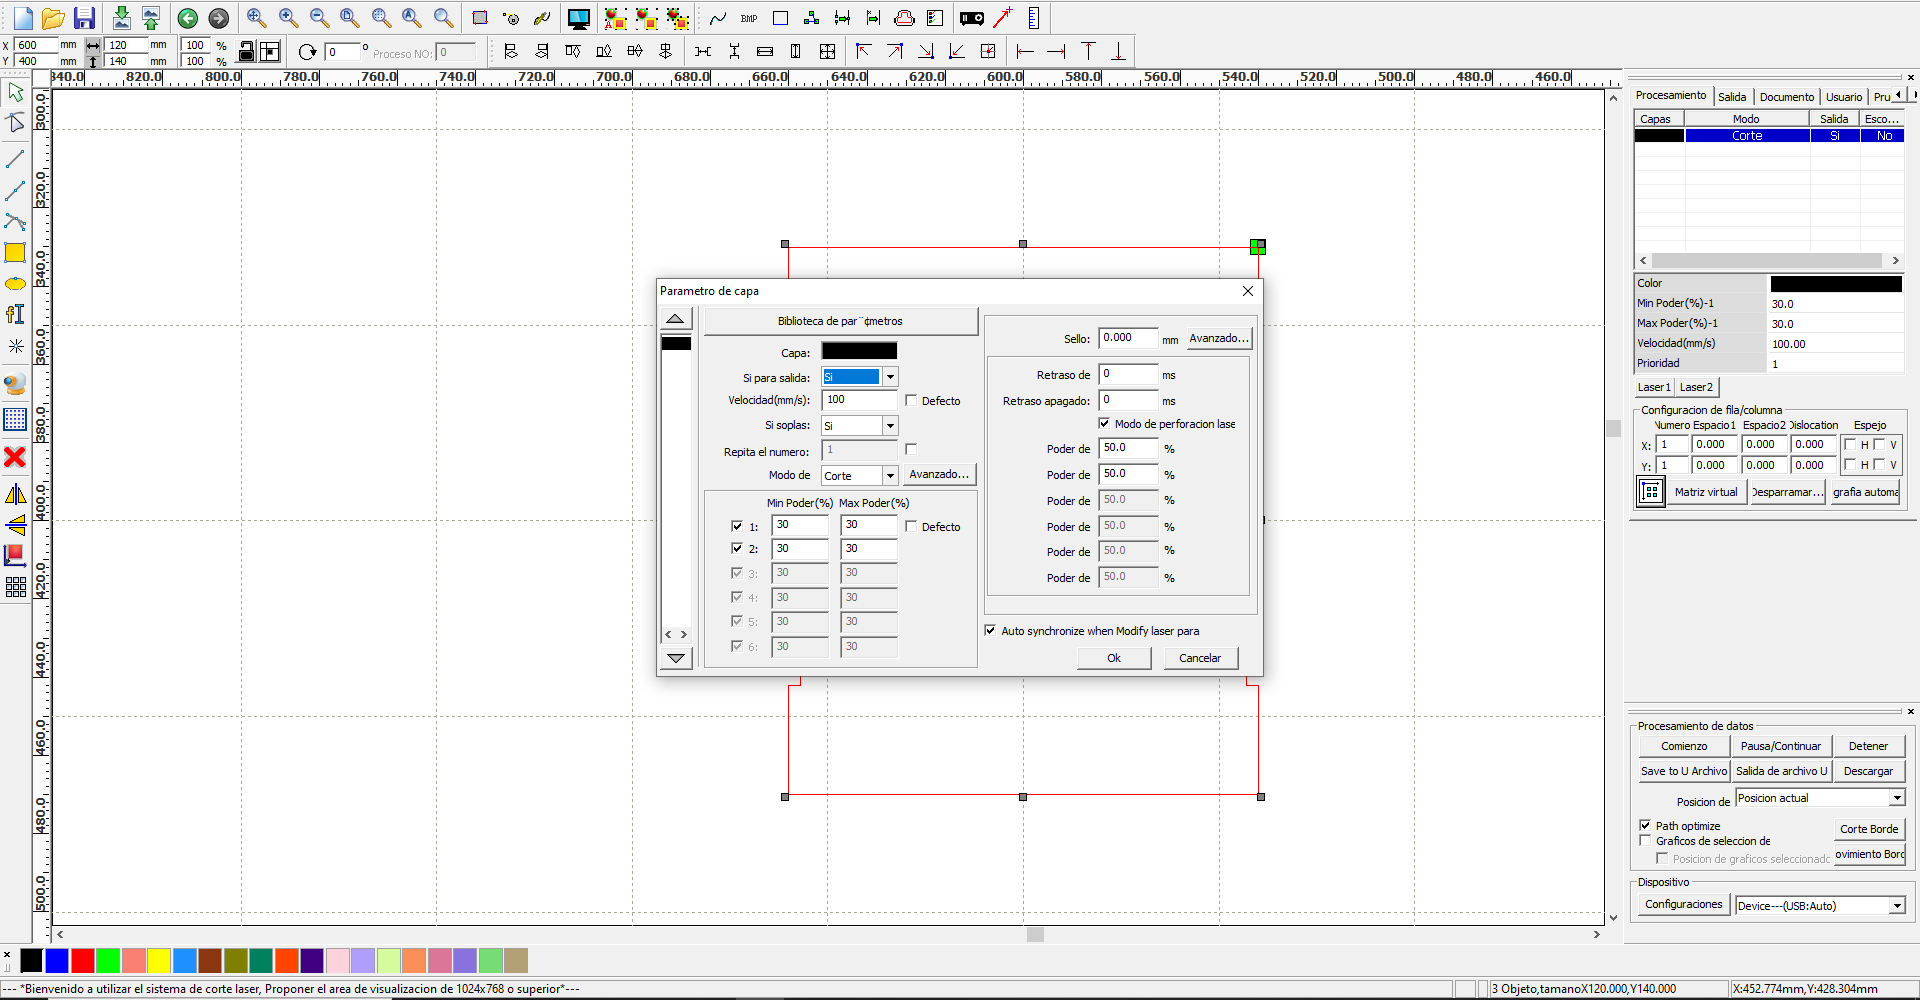Screen dimensions: 1920x1000
Task: Open the Laser2 tab
Action: (x=1696, y=387)
